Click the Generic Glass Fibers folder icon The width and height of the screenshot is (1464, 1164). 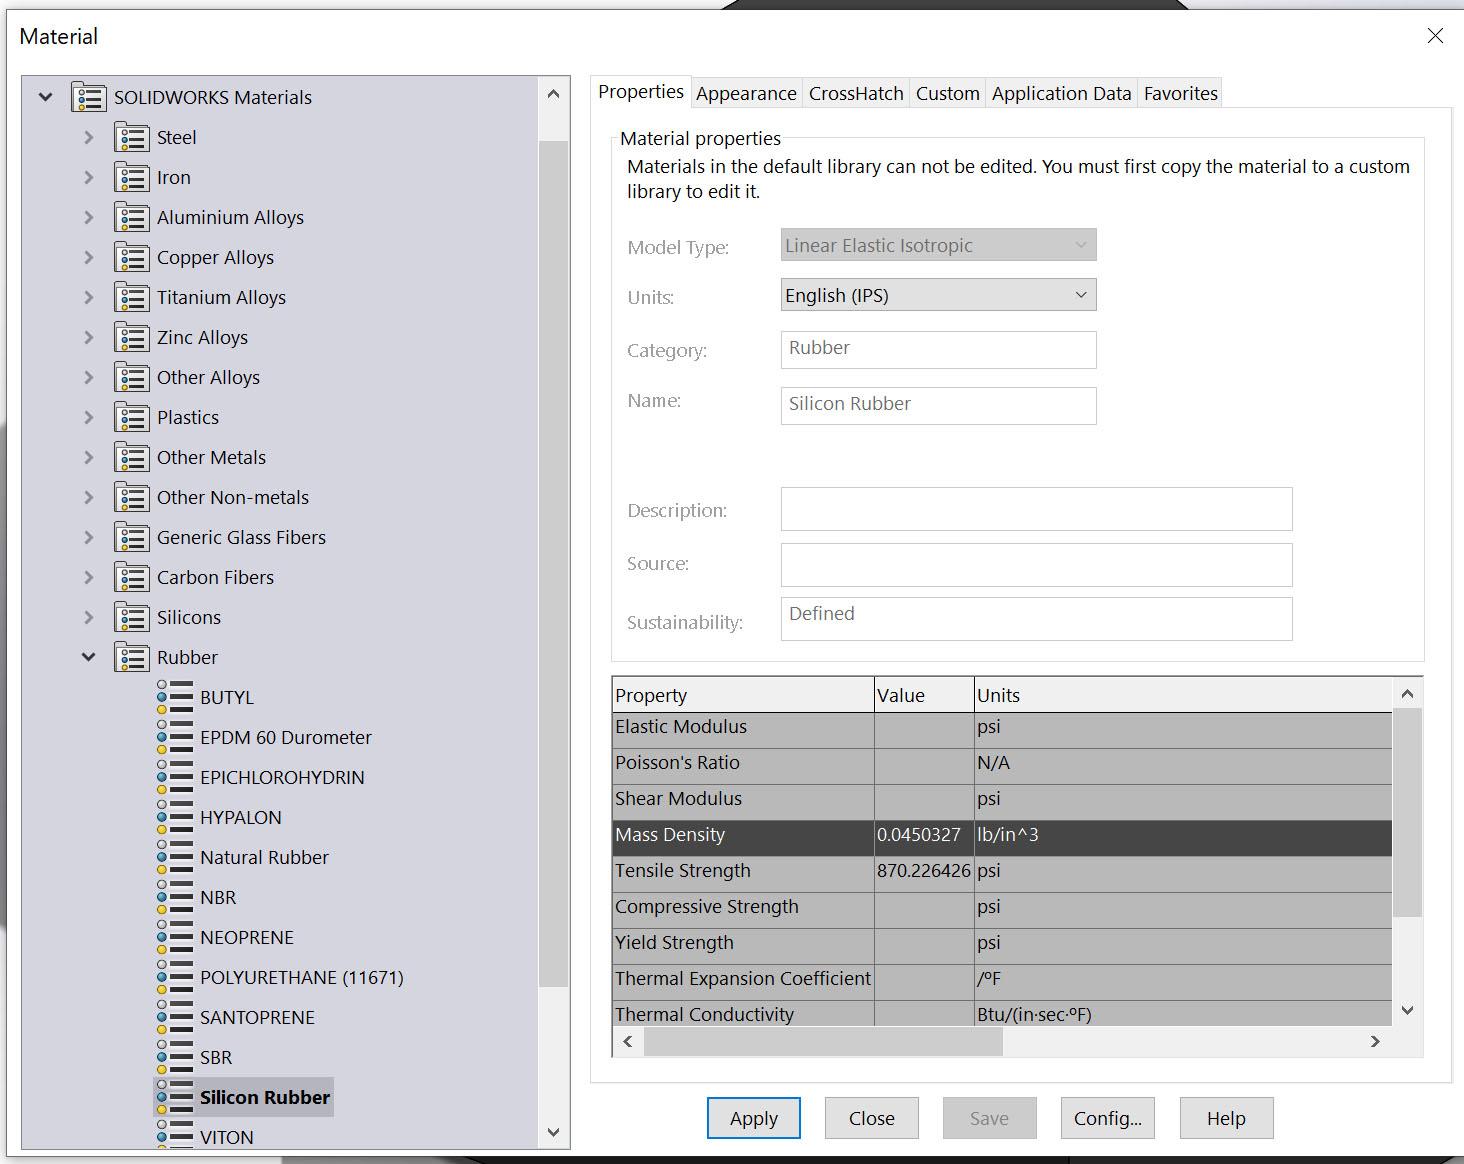tap(132, 537)
